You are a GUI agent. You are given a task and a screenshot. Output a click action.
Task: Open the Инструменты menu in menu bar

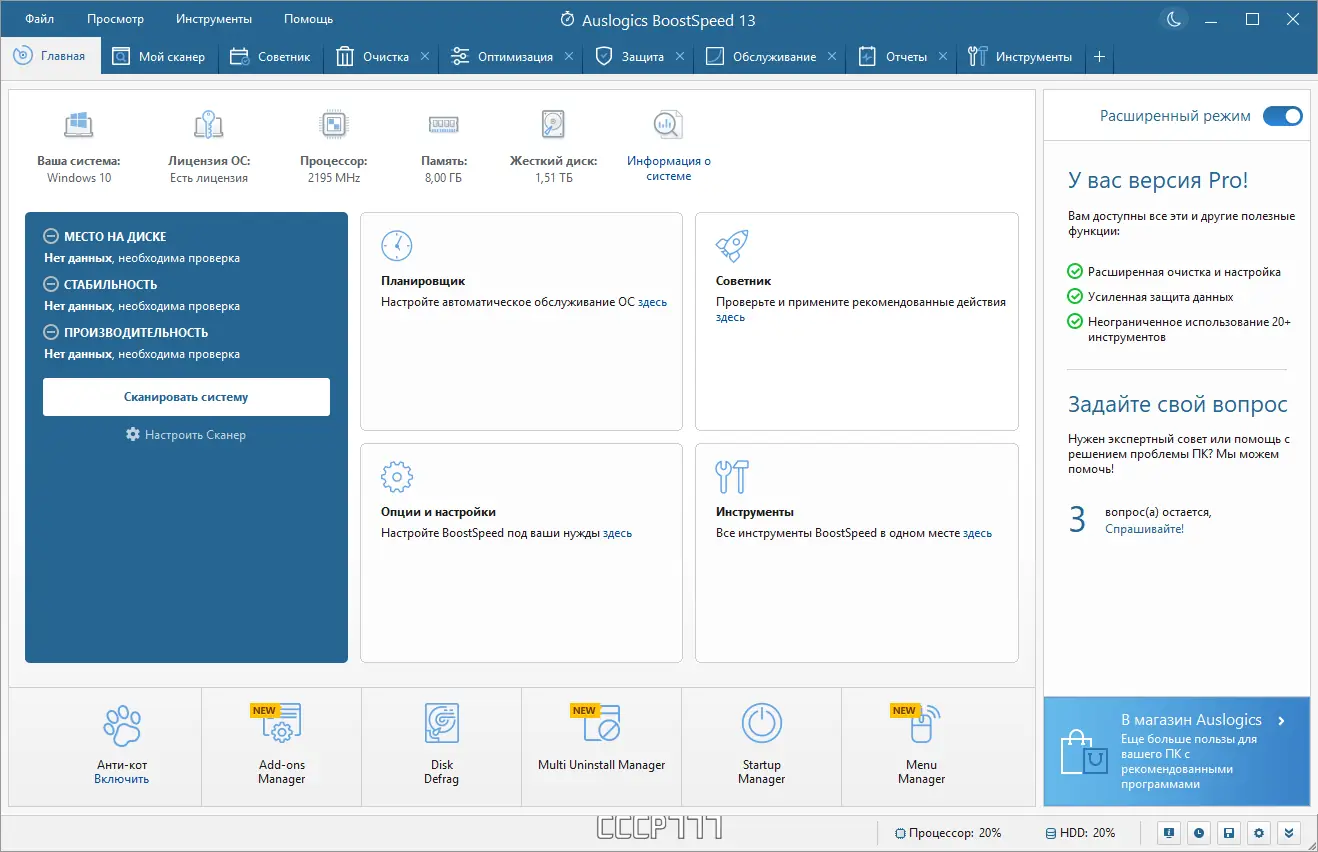pyautogui.click(x=214, y=19)
